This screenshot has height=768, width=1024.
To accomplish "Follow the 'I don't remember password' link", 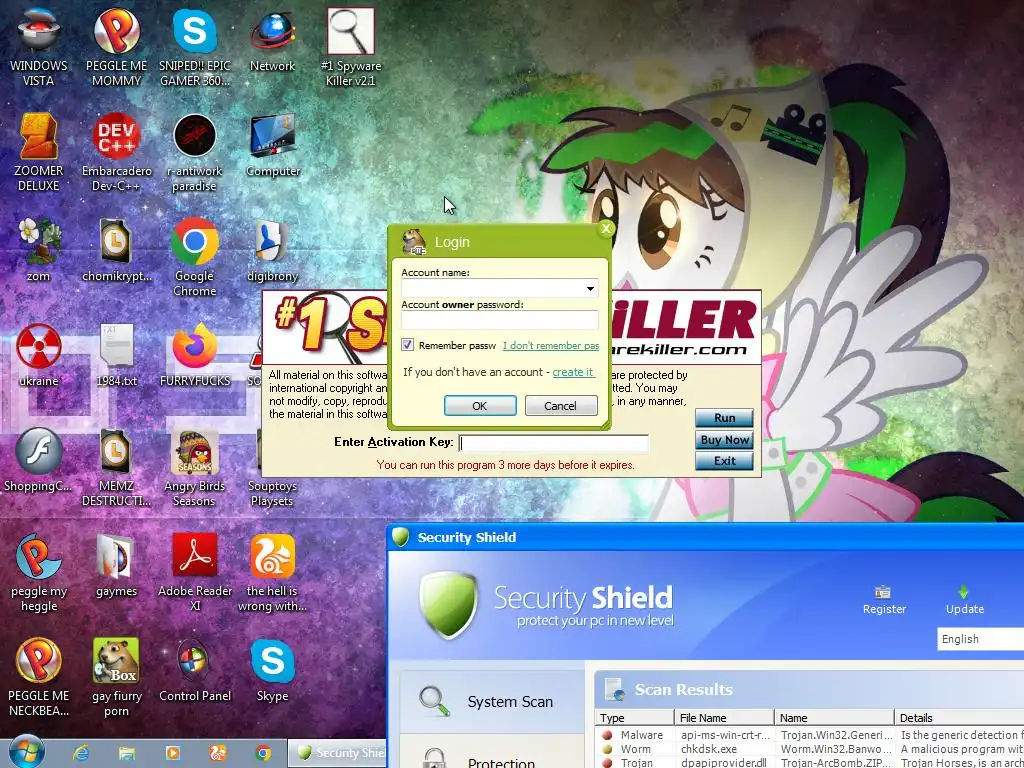I will pyautogui.click(x=551, y=345).
